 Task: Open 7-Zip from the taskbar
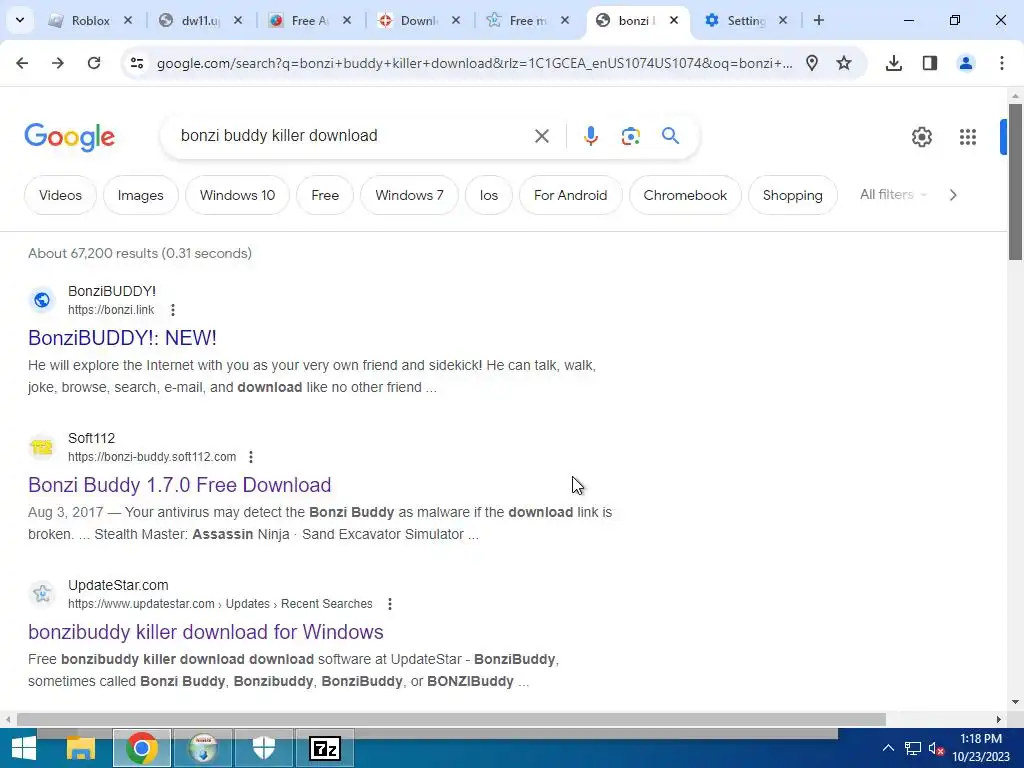click(x=325, y=748)
